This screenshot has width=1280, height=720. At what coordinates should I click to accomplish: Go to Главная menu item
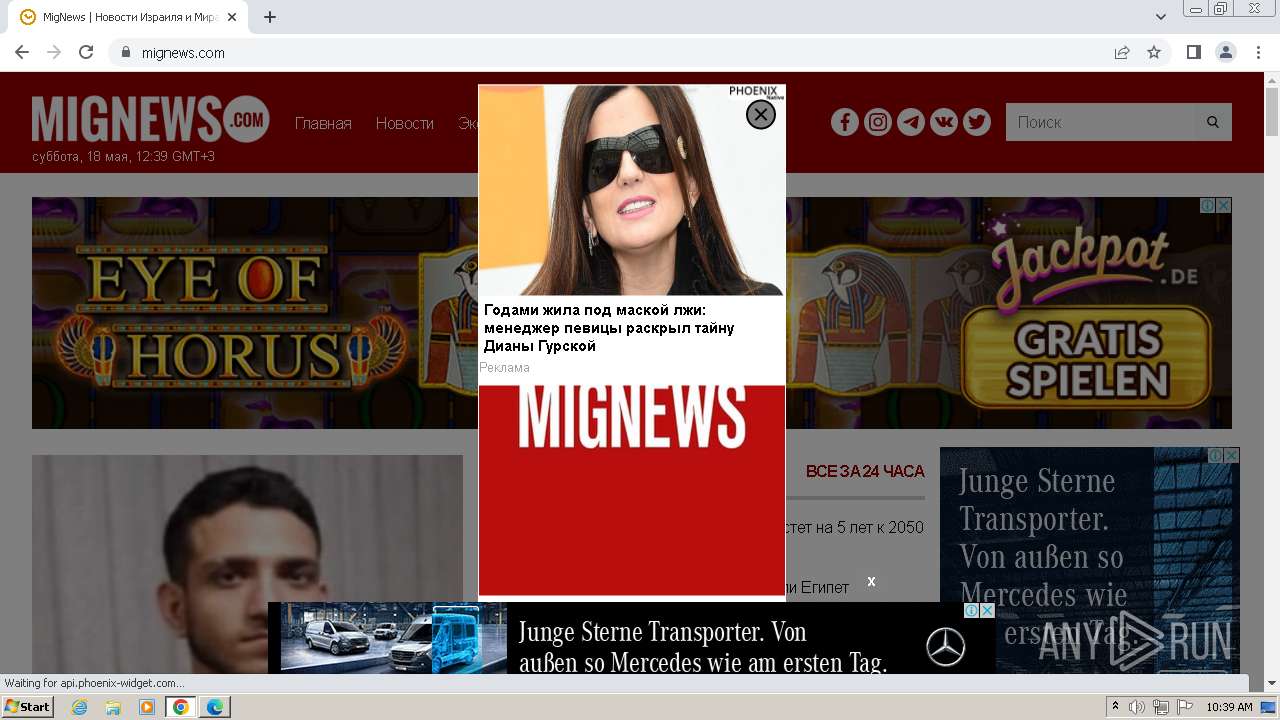click(323, 123)
